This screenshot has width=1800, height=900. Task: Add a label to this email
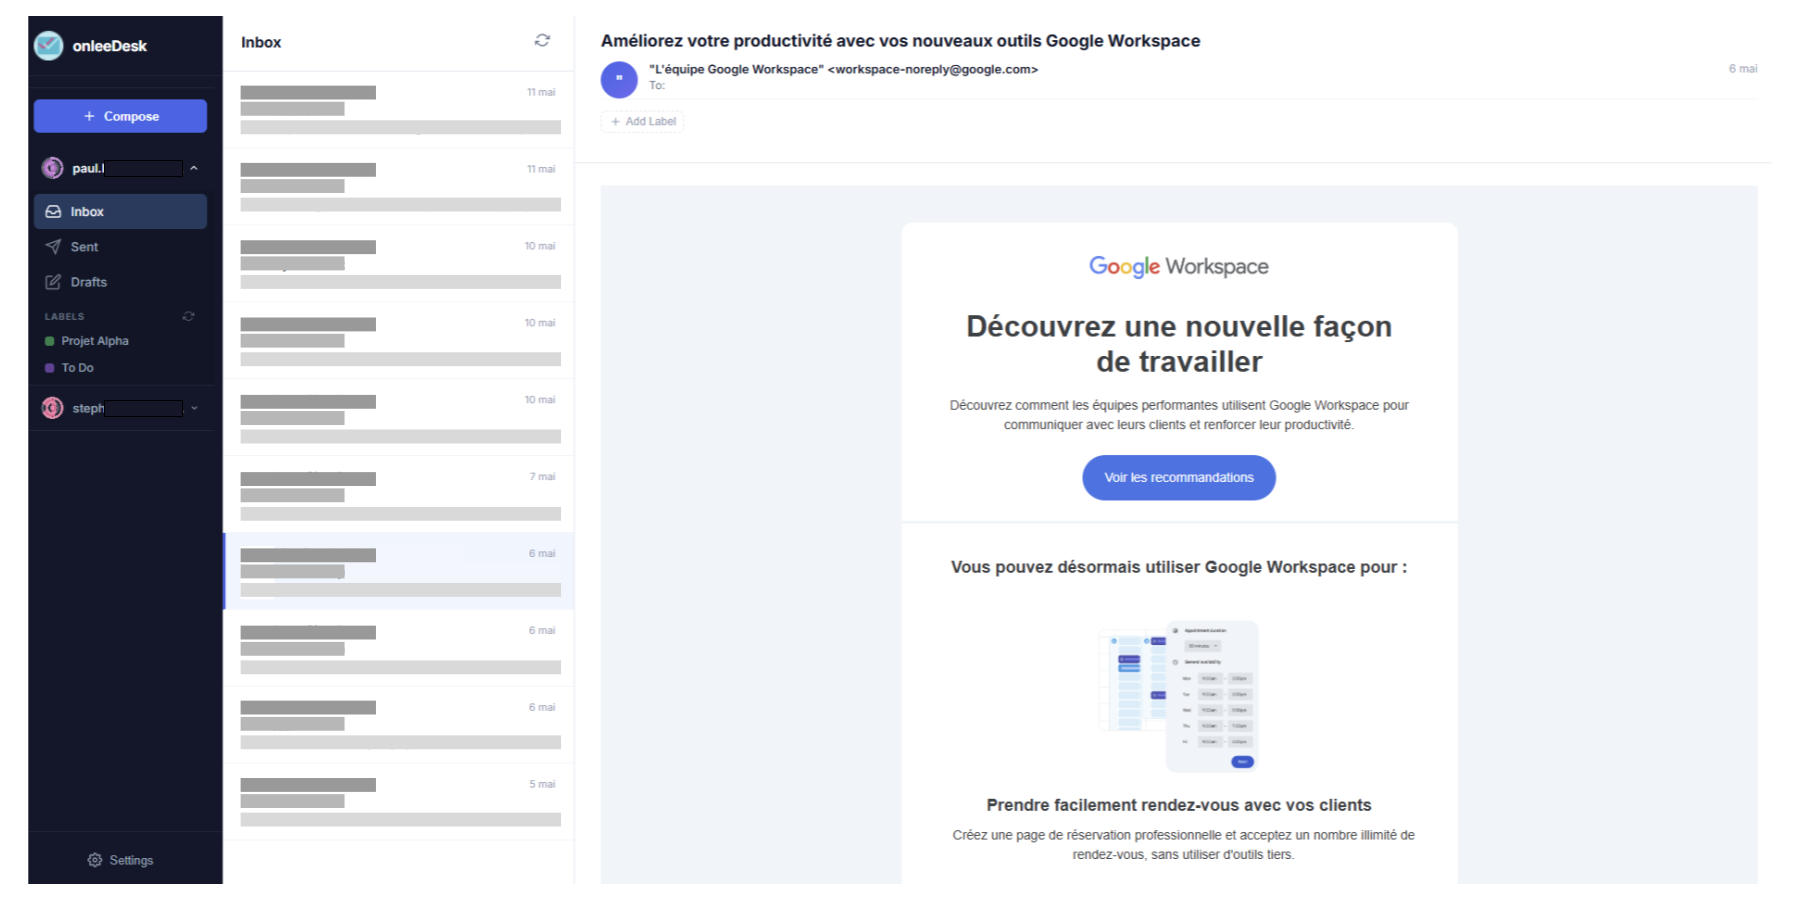pos(643,122)
